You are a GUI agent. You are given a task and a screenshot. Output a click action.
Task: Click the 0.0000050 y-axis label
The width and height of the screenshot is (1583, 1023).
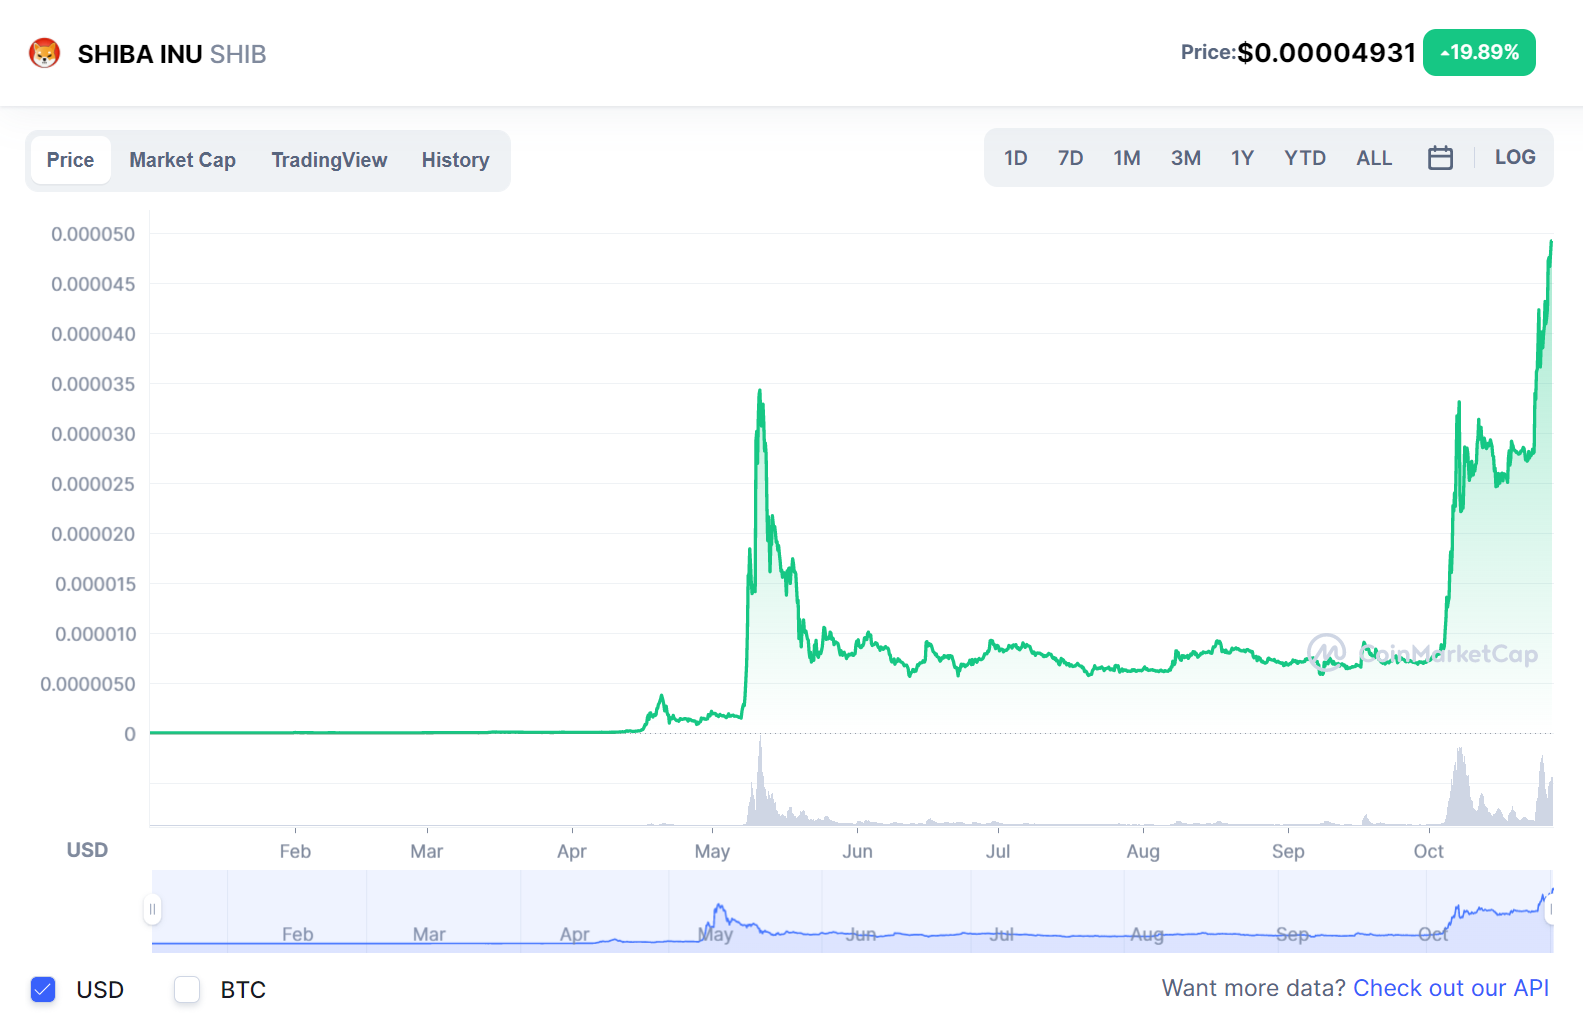point(88,684)
